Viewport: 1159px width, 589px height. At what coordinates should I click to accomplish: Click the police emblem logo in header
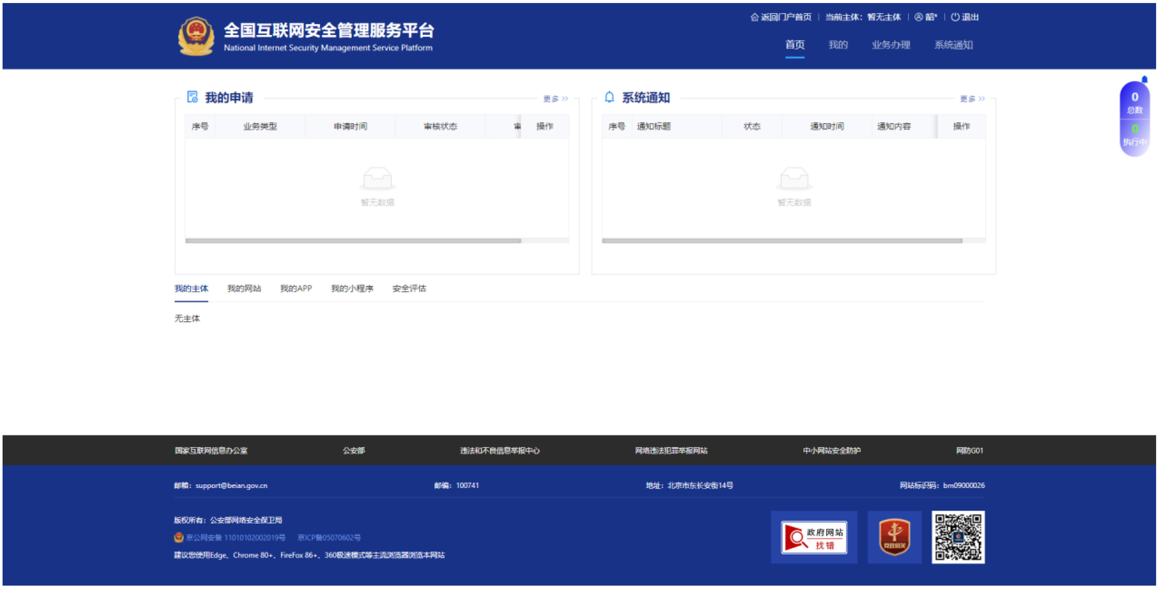point(196,36)
